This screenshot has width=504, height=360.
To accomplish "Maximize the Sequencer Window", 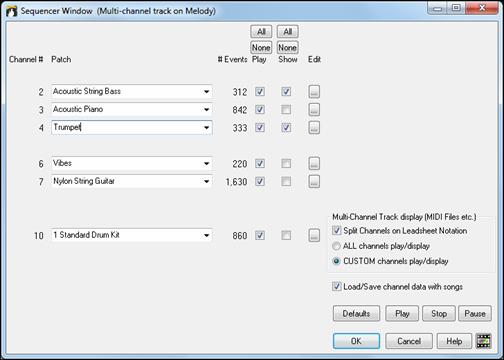I will [x=456, y=8].
